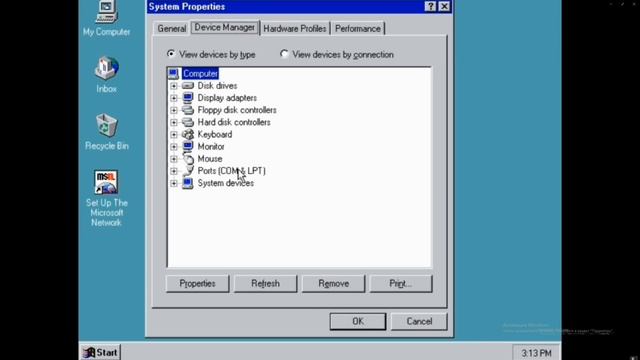Viewport: 640px width, 360px height.
Task: Click the Mouse device icon
Action: [x=188, y=159]
